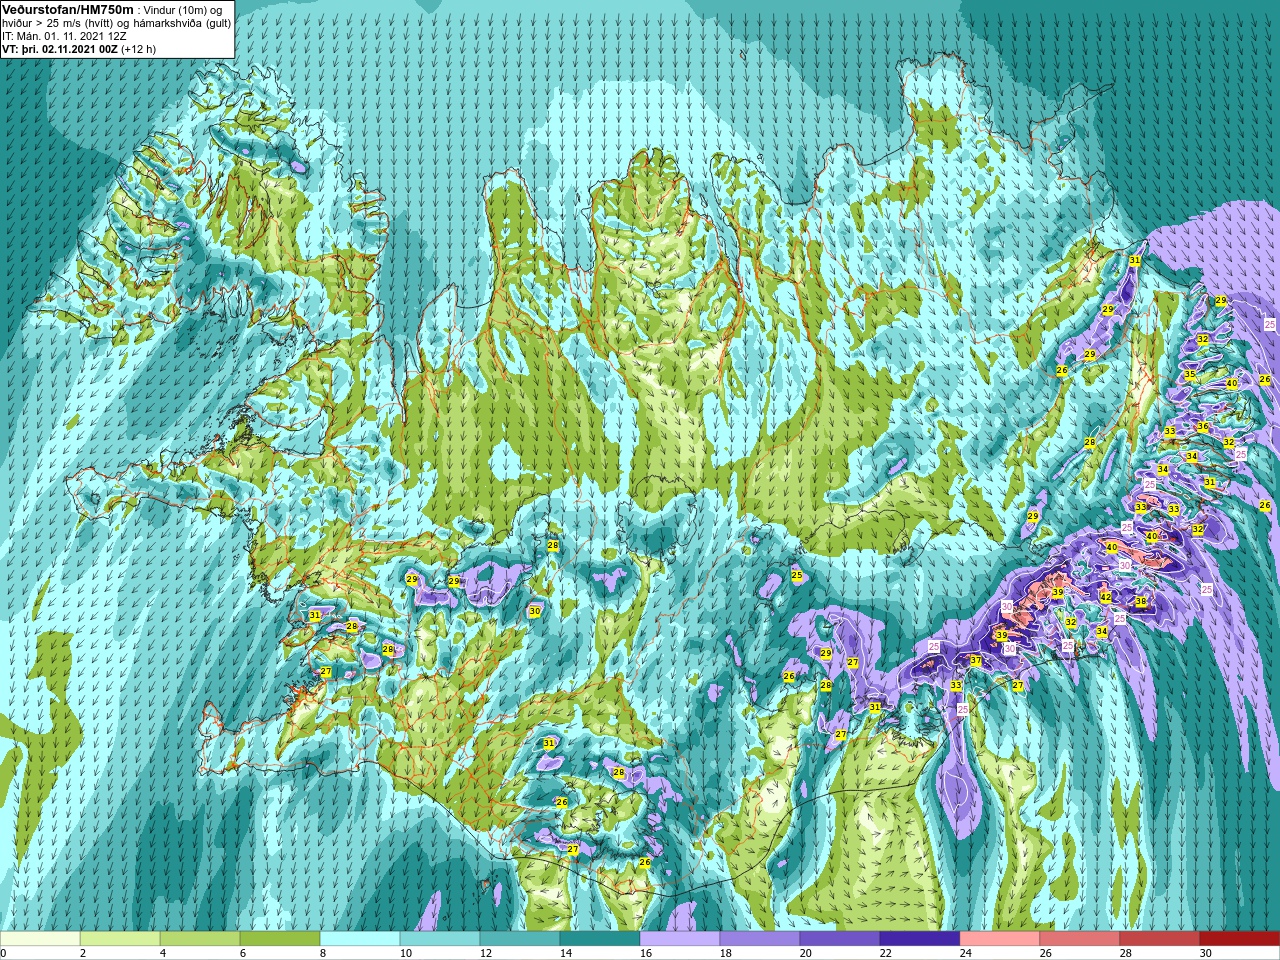This screenshot has width=1280, height=960.
Task: Click the "IT: Mán. 01. 11. 2021 12Z" line
Action: coord(64,36)
